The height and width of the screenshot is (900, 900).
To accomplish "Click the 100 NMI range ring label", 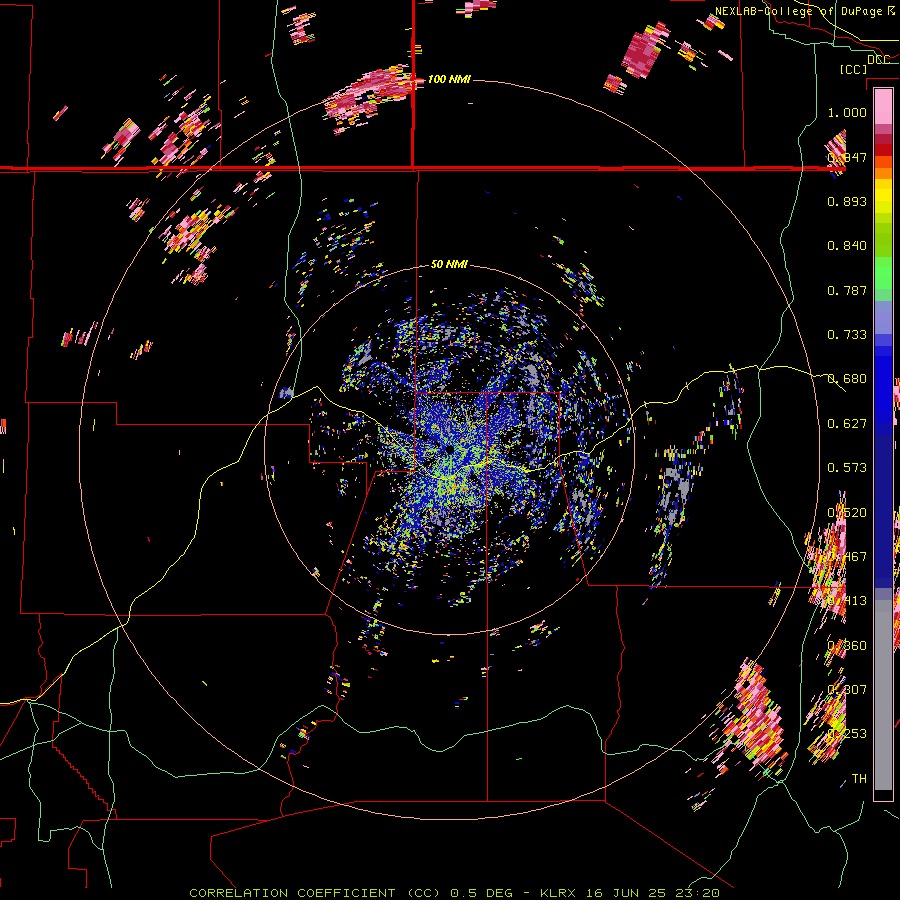I will point(449,79).
